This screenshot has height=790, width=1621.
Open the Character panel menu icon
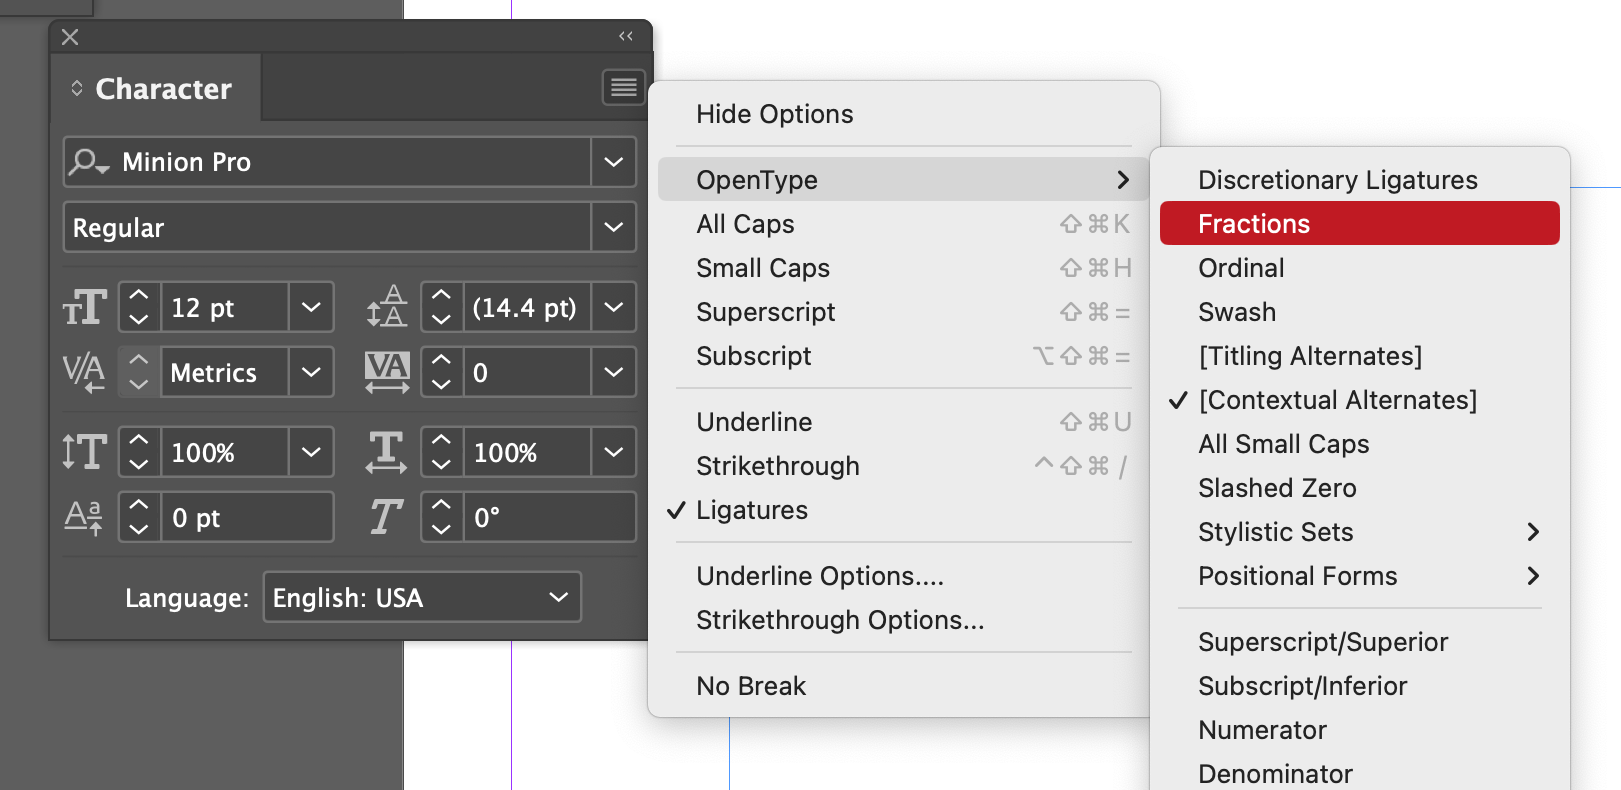click(623, 87)
